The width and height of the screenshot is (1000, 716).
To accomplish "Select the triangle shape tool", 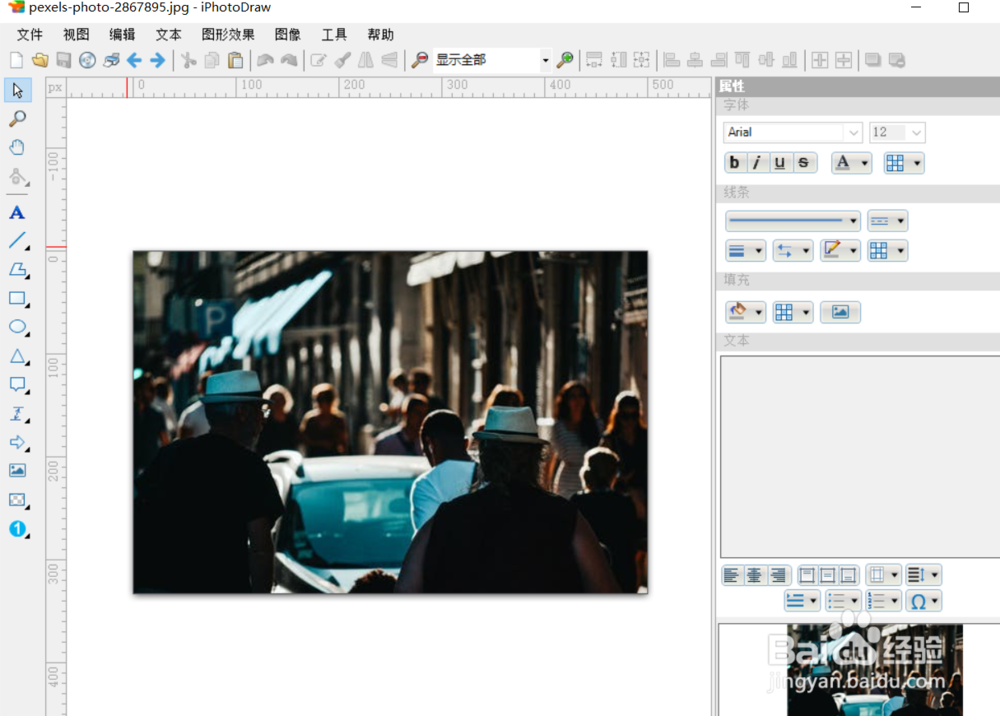I will 17,356.
